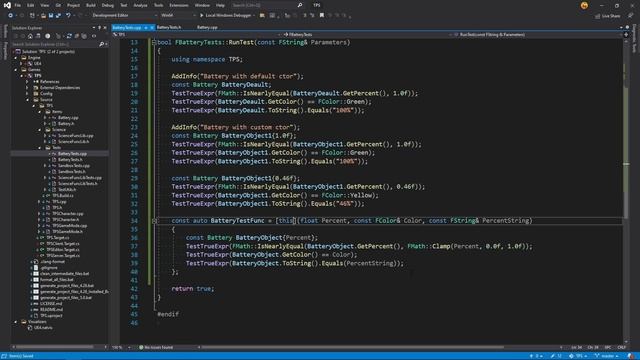640x360 pixels.
Task: Click the split editor icon near scrollbar top
Action: pyautogui.click(x=626, y=35)
